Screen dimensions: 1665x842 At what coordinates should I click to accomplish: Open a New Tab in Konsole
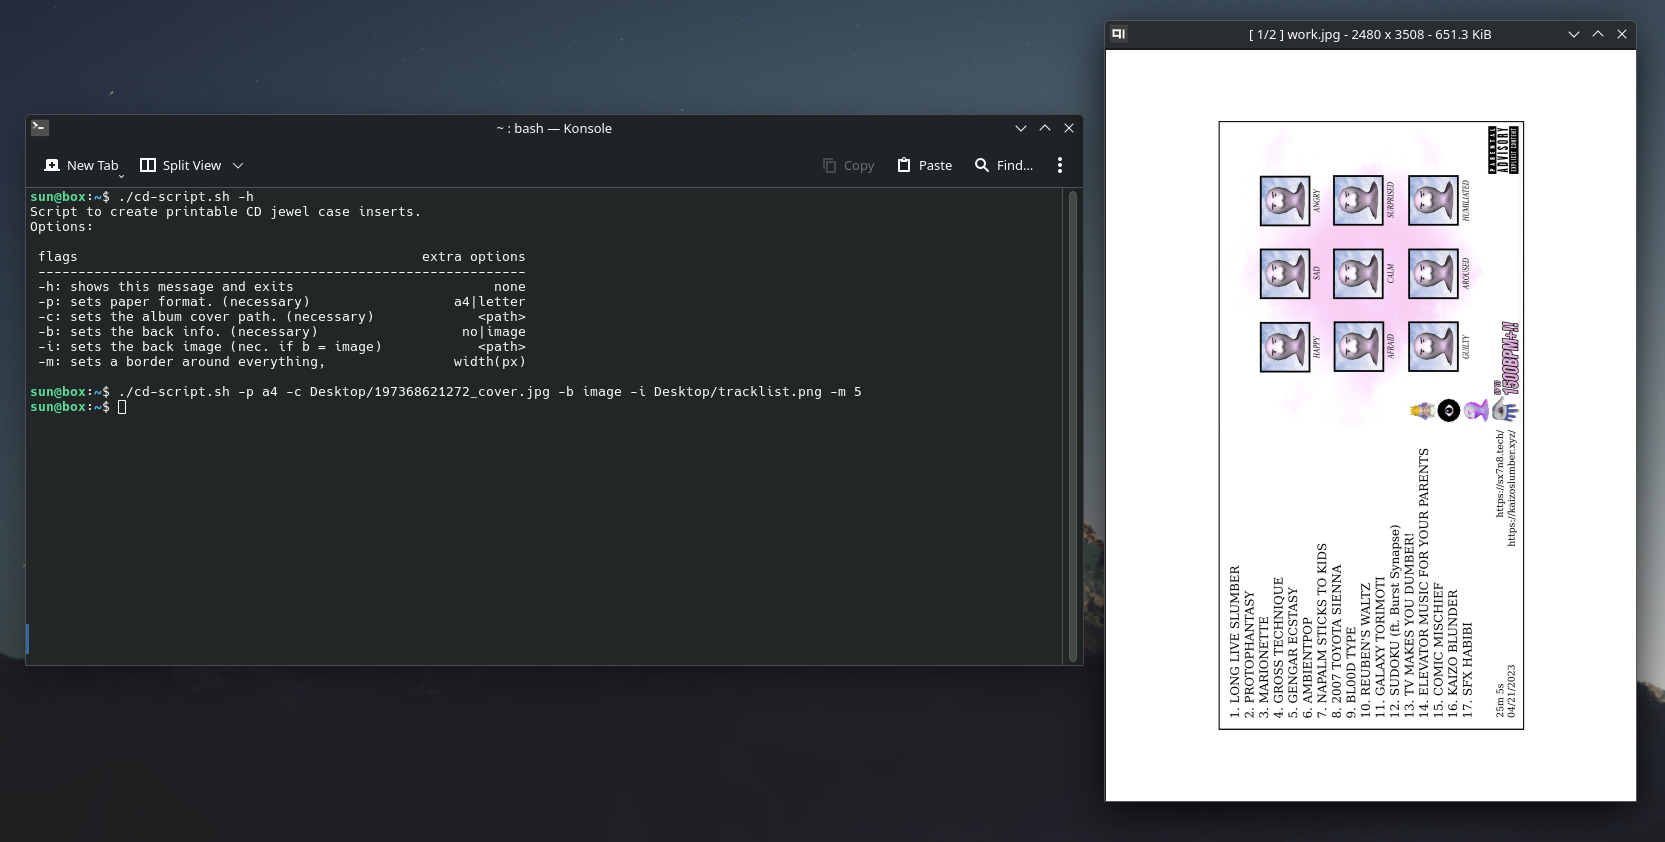click(82, 165)
